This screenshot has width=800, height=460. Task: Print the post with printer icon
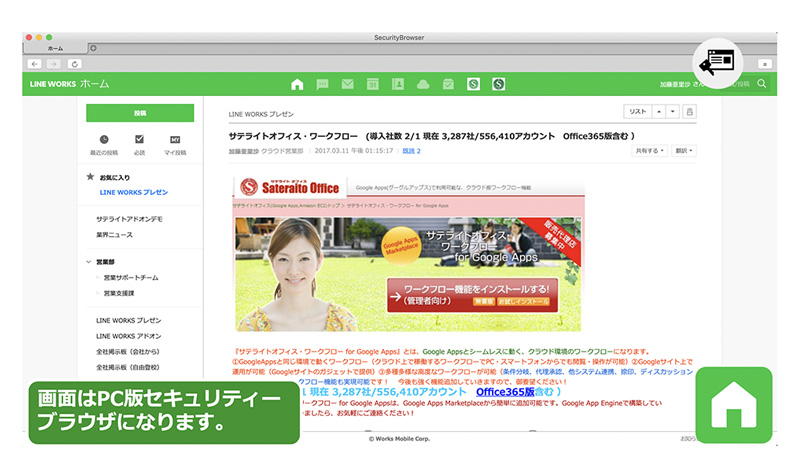click(689, 112)
